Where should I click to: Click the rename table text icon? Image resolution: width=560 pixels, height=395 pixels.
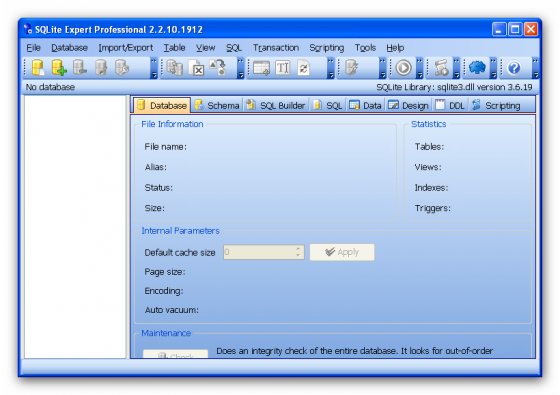click(x=282, y=68)
